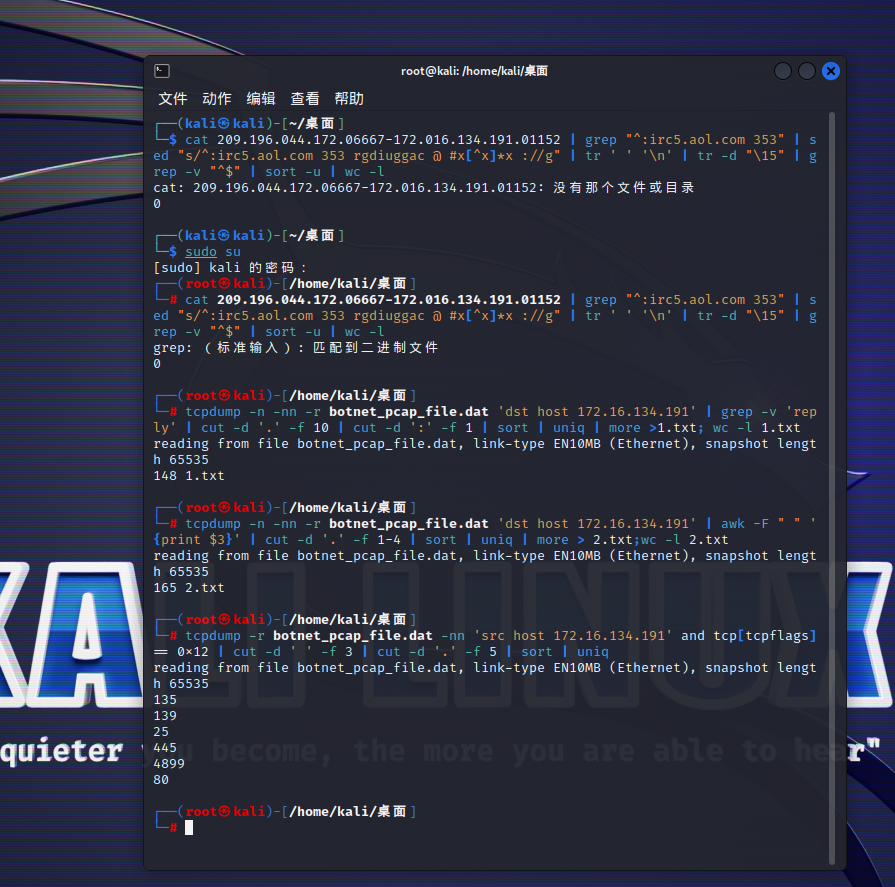Click the underlined 'sudo' command text
895x887 pixels.
point(201,252)
